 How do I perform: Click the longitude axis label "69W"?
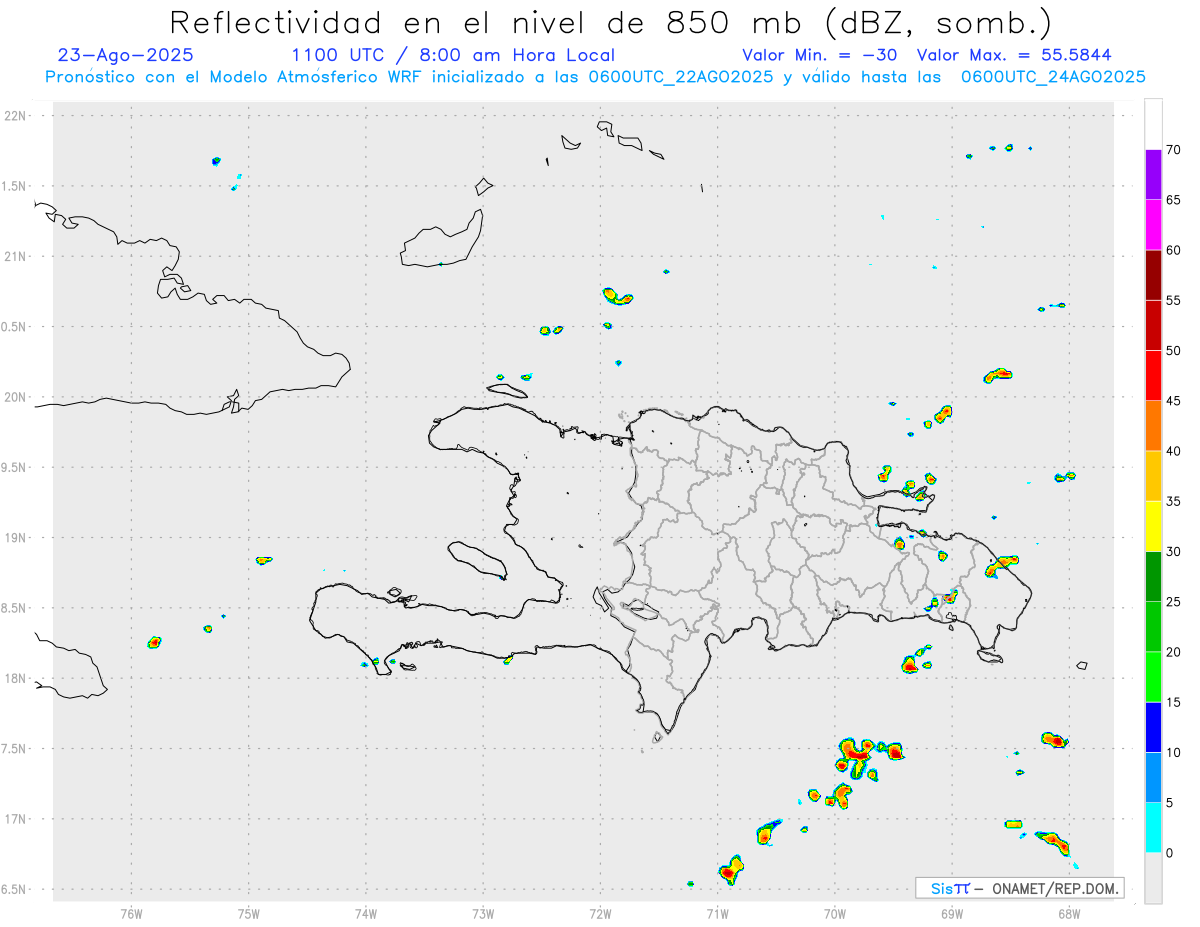pyautogui.click(x=952, y=913)
